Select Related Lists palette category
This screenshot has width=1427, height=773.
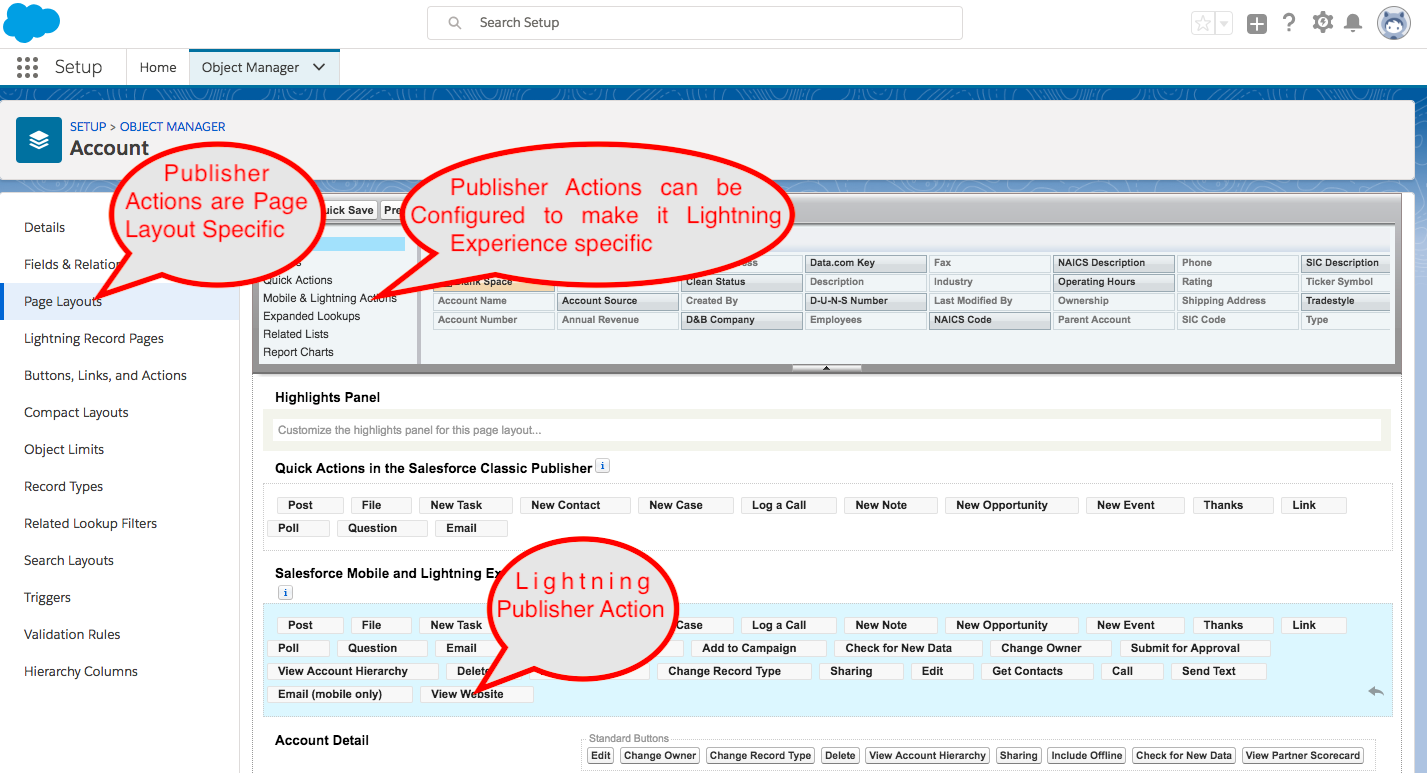click(x=296, y=334)
